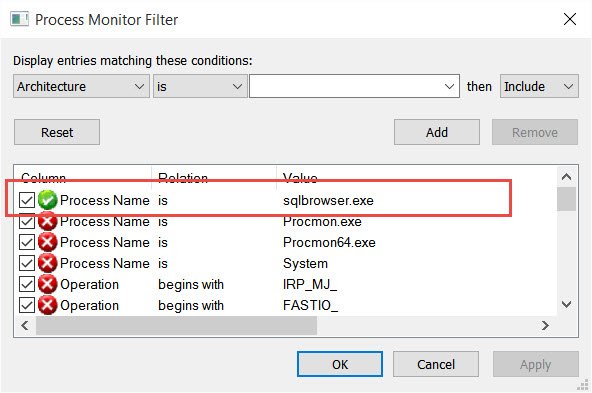This screenshot has height=393, width=592.
Task: Select the 'sqlbrowser.exe' value text
Action: 328,200
